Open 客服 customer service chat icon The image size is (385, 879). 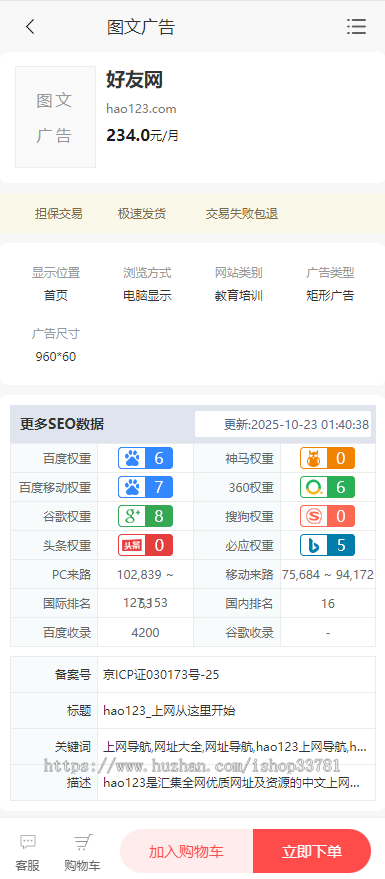[x=27, y=852]
